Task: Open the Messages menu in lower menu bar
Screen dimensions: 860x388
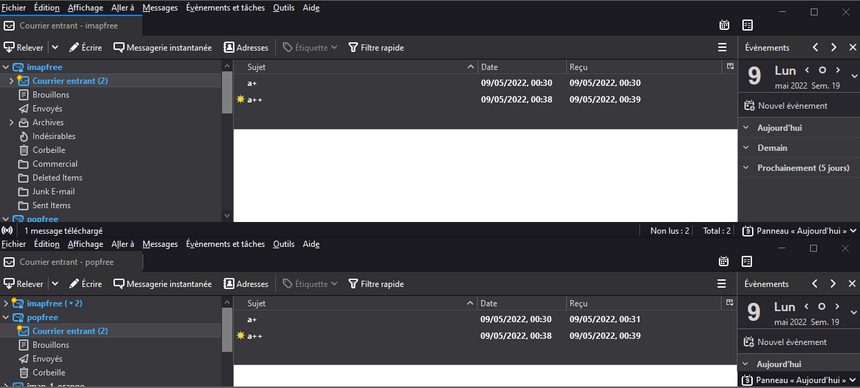Action: pos(160,244)
